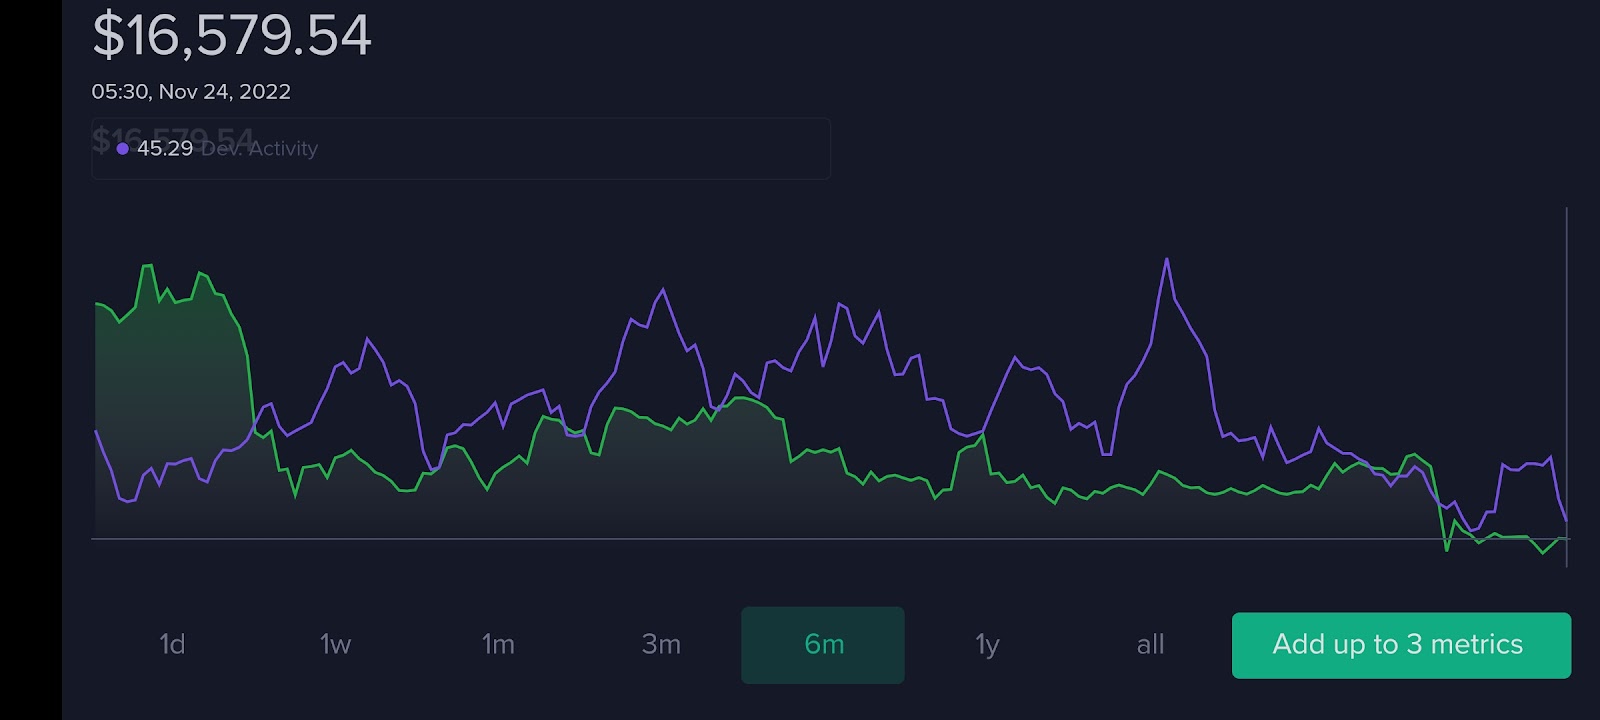Show the 1y time range
1600x720 pixels.
point(987,645)
